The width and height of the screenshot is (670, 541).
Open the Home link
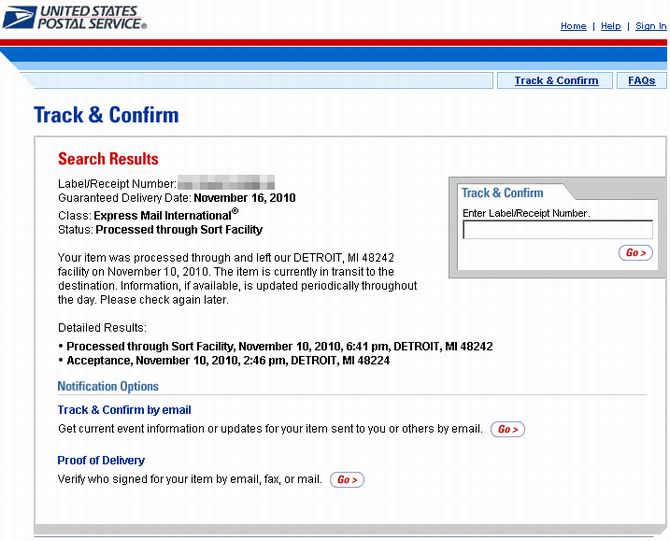point(573,26)
